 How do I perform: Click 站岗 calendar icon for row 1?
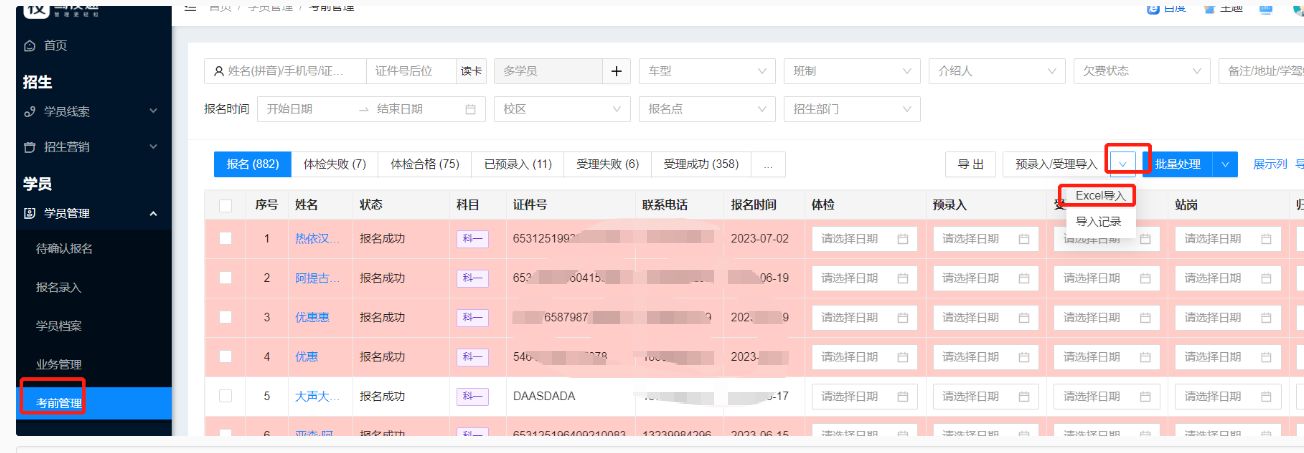pyautogui.click(x=1267, y=239)
